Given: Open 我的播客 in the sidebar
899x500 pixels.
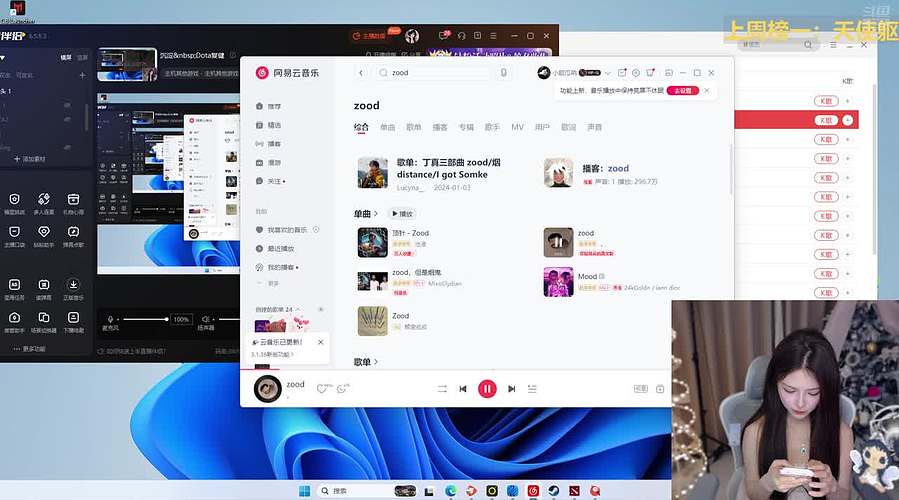Looking at the screenshot, I should [276, 268].
